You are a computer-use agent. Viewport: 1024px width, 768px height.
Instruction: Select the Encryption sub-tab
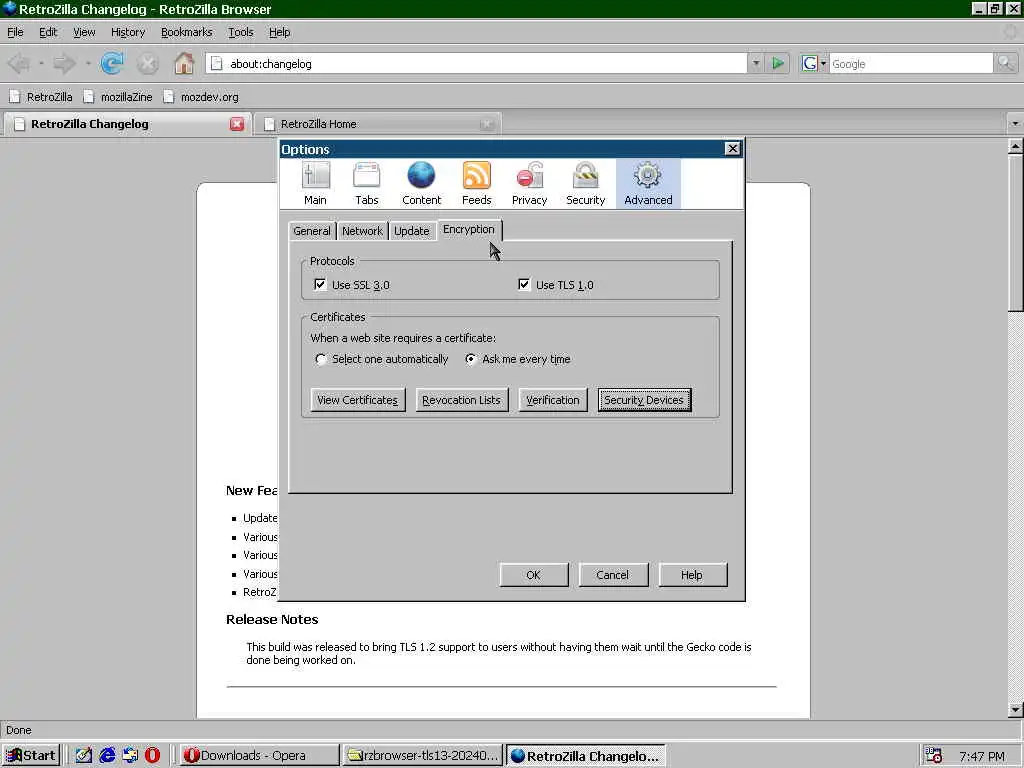click(x=469, y=229)
